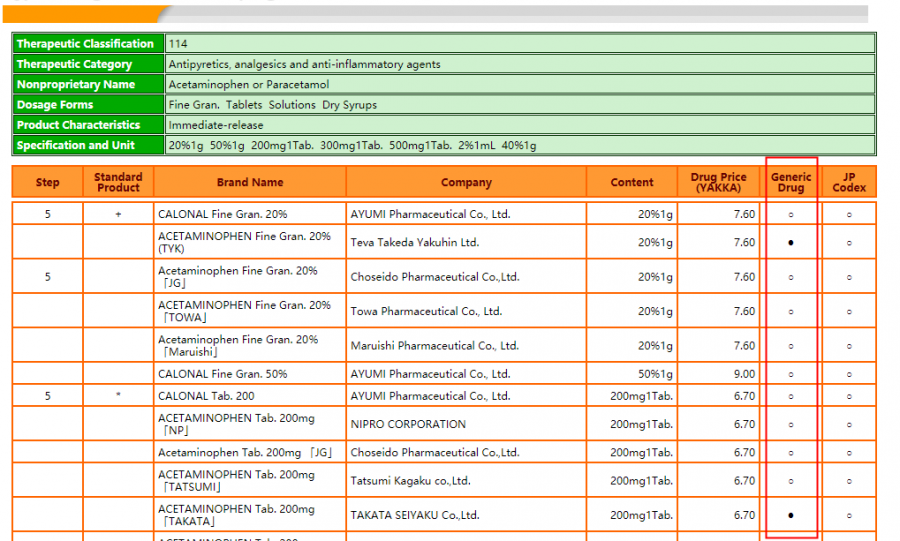Click the 9.00 drug price cell
Screen dimensions: 900x541
click(x=743, y=374)
